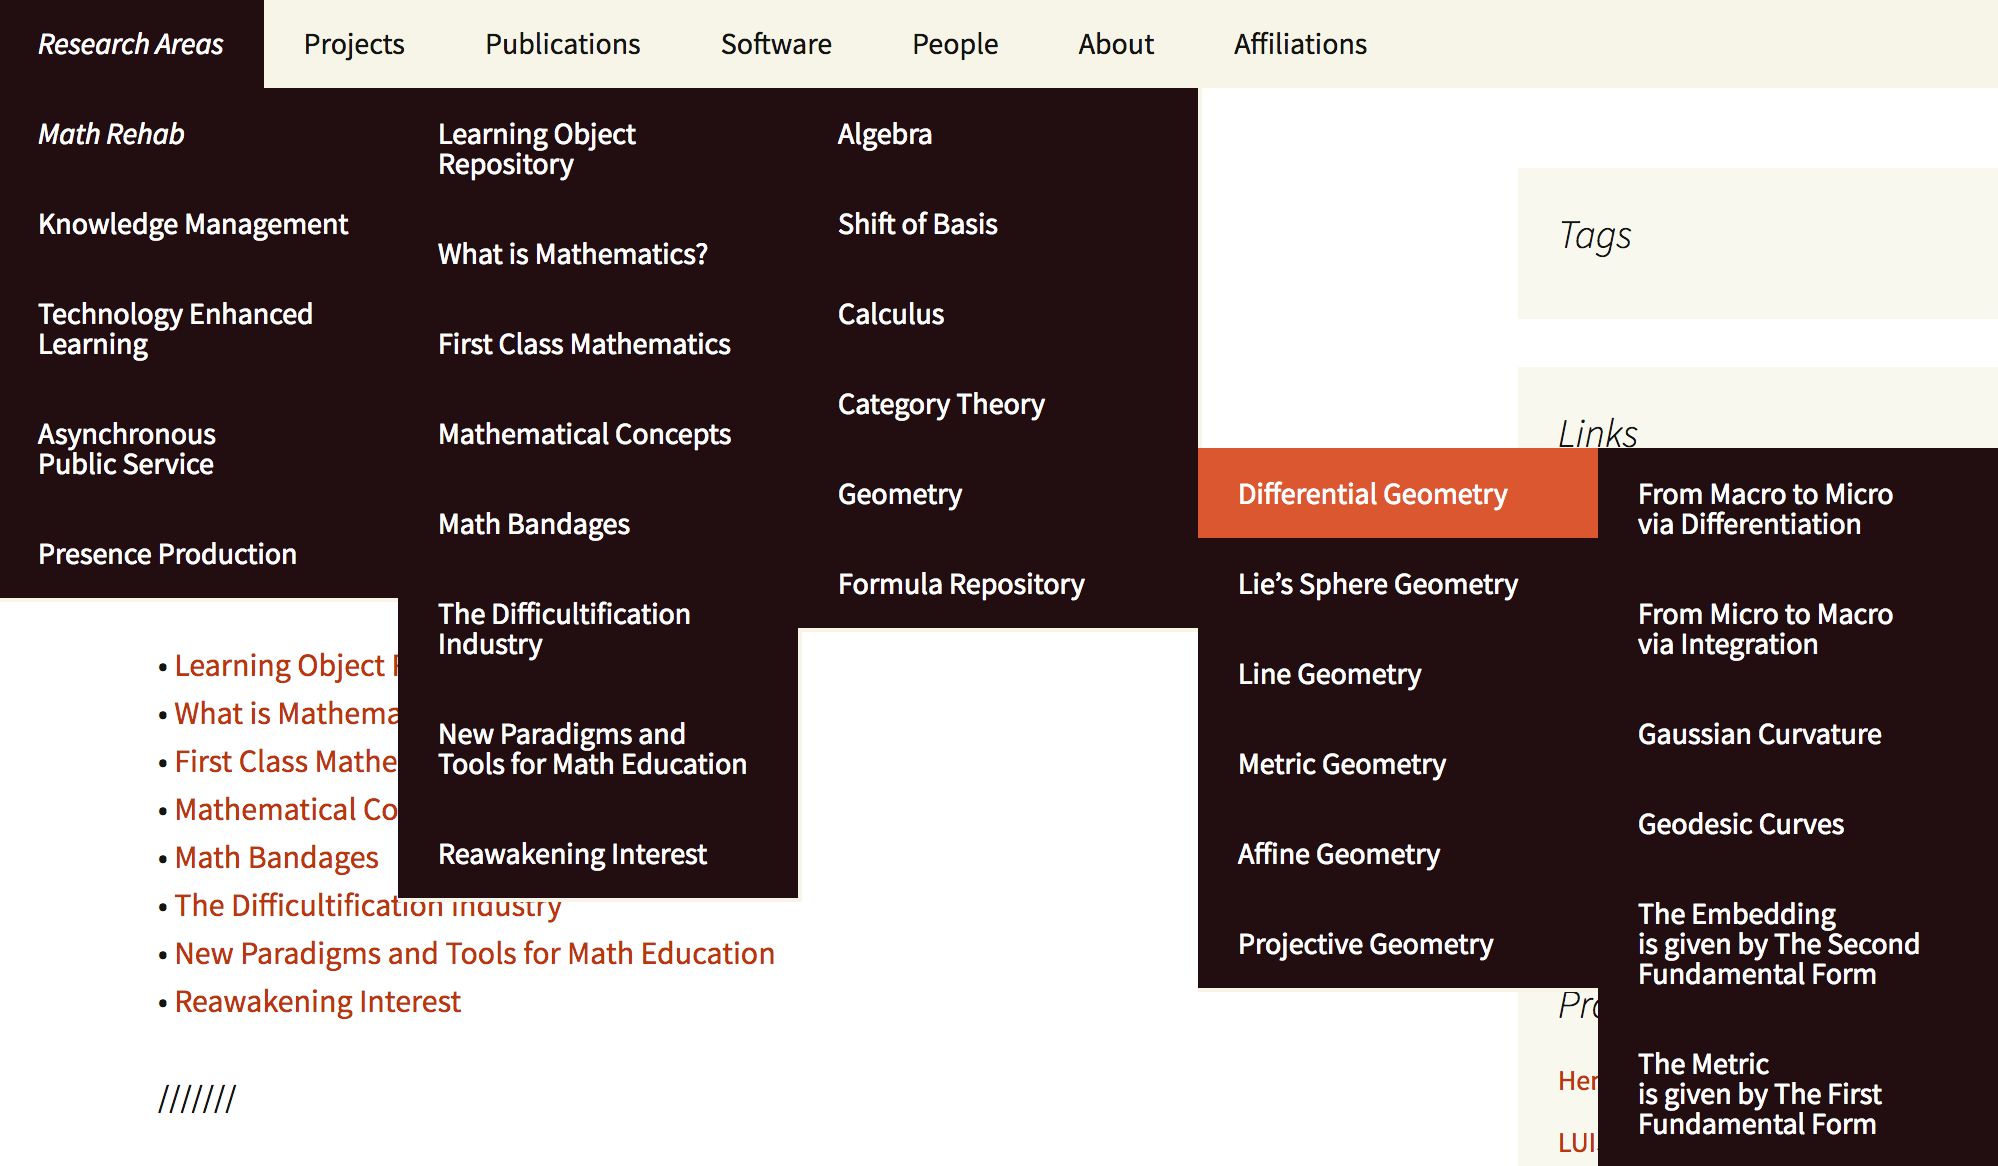Screen dimensions: 1998x1166
Task: Open From Micro to Macro via Integration
Action: [1764, 629]
